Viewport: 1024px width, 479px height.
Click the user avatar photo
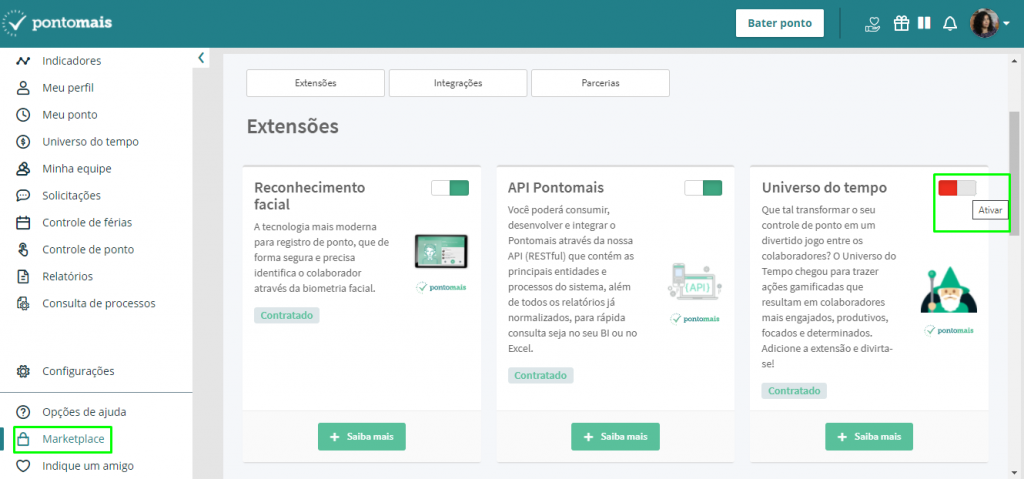point(984,24)
